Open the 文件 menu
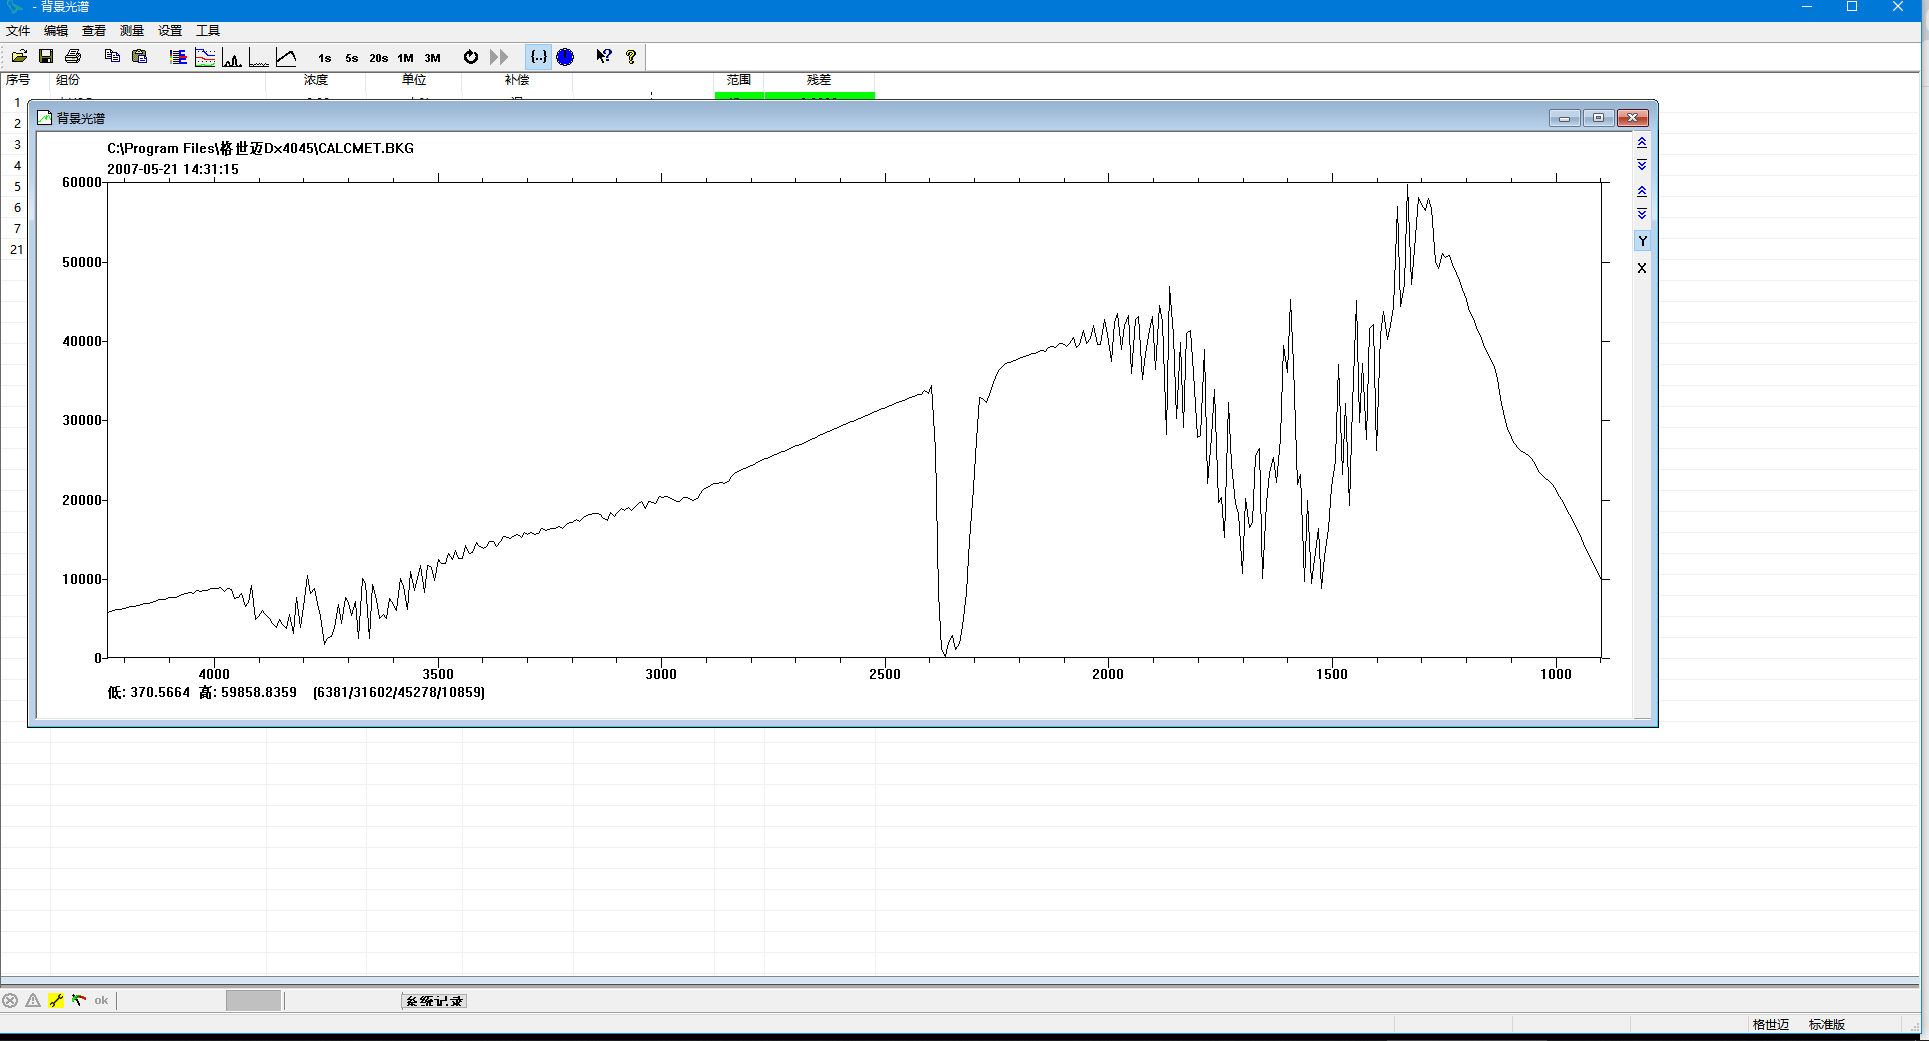Screen dimensions: 1929x1041 18,31
